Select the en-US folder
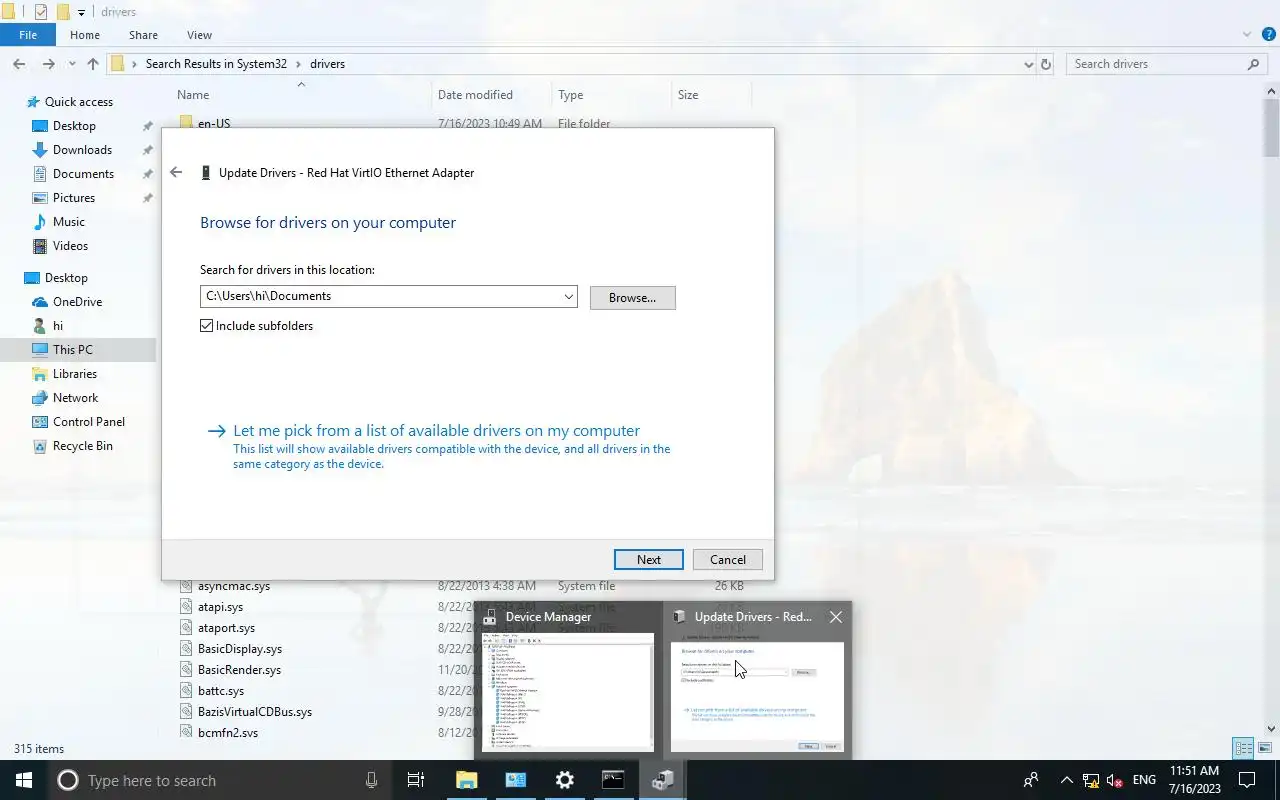Image resolution: width=1280 pixels, height=800 pixels. pyautogui.click(x=213, y=123)
